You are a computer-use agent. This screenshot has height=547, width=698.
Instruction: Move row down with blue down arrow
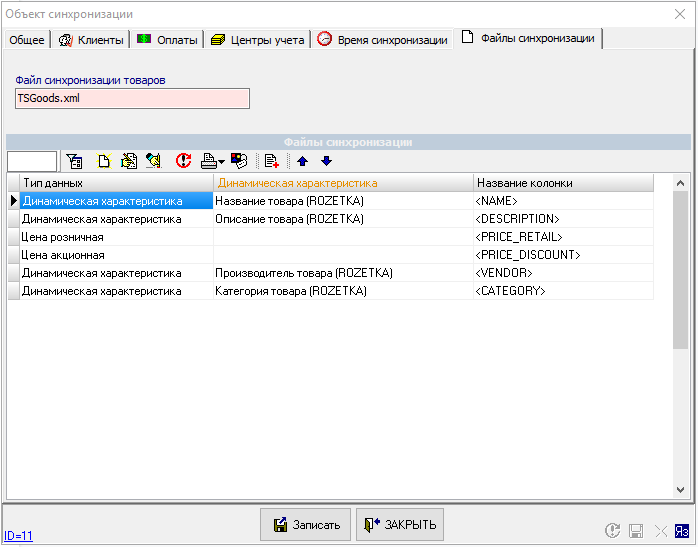click(326, 161)
